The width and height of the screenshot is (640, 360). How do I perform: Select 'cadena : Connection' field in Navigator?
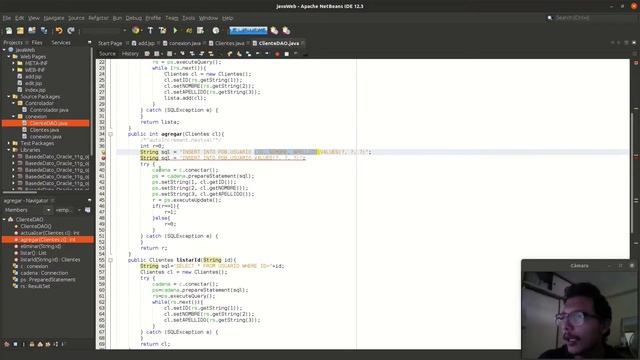(44, 273)
